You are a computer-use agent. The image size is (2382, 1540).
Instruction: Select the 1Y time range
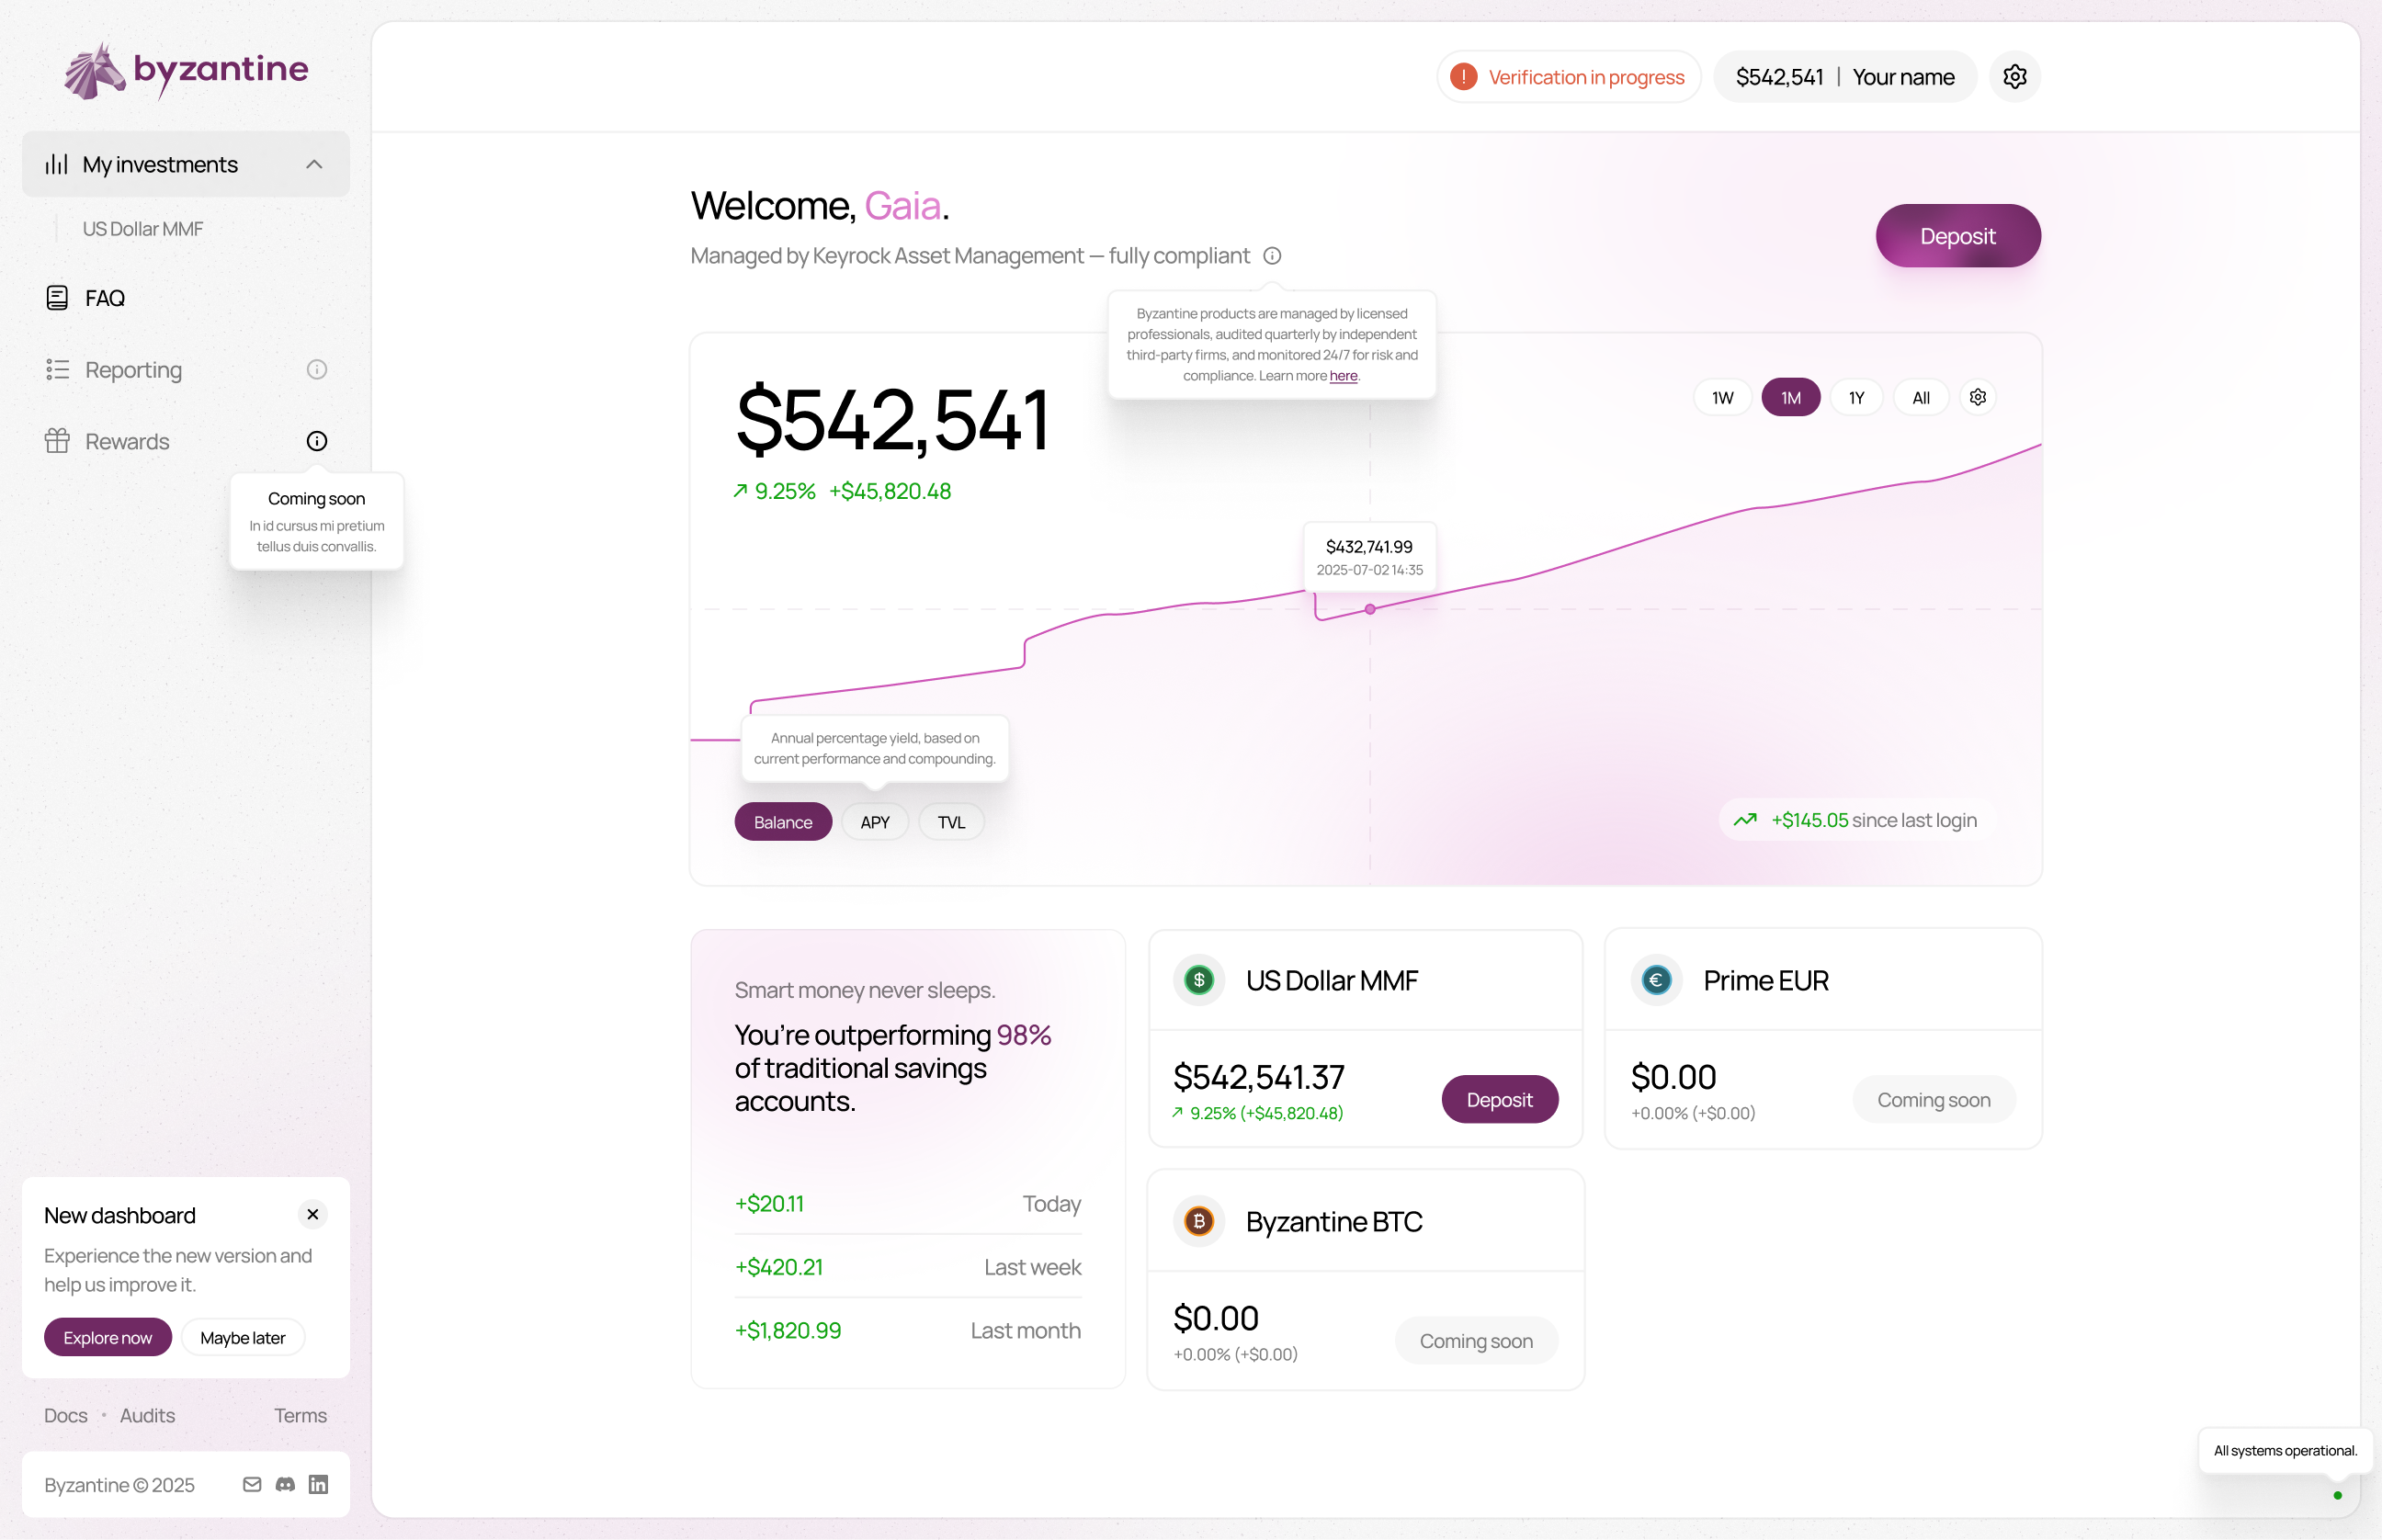1856,398
